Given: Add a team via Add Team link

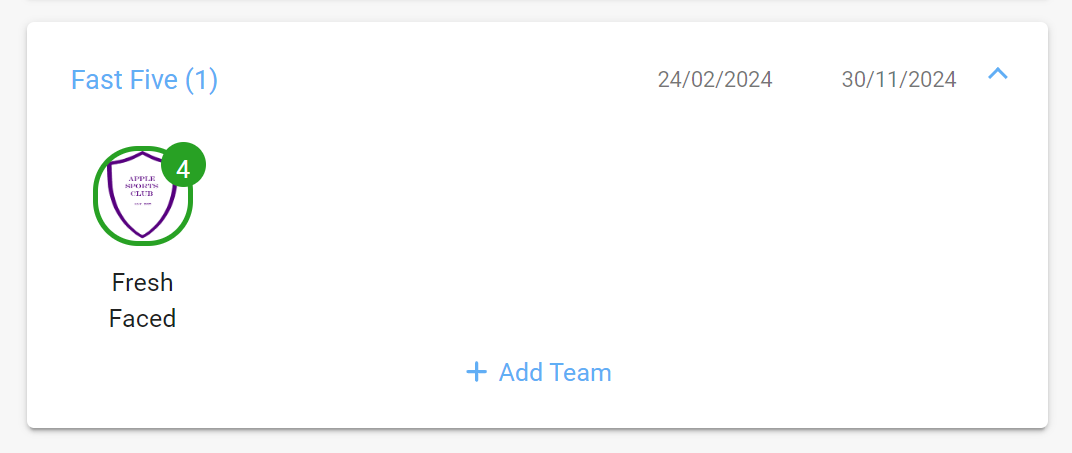Looking at the screenshot, I should (539, 372).
